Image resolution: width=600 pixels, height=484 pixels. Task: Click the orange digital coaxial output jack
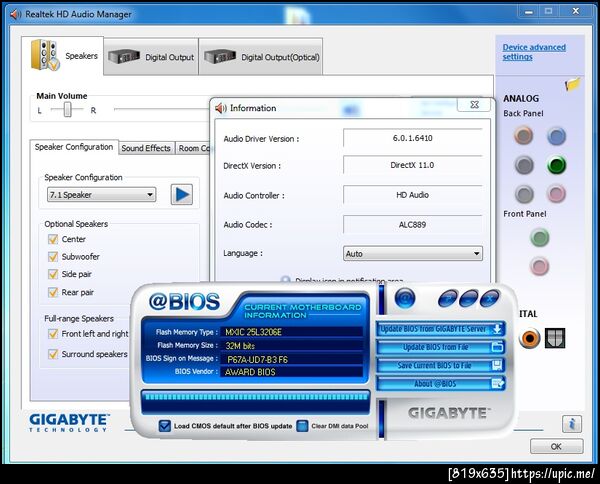[x=530, y=338]
